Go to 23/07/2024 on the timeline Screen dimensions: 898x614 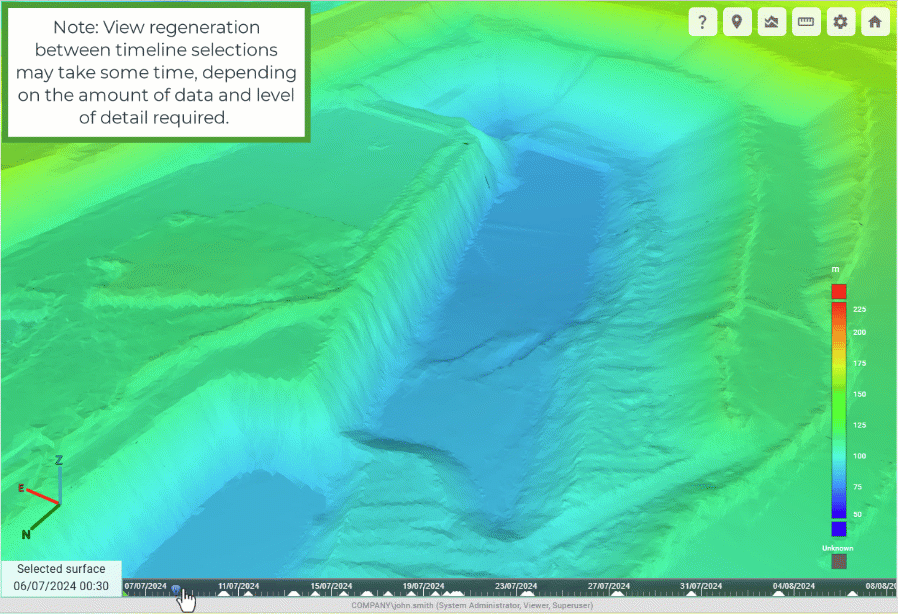coord(515,585)
